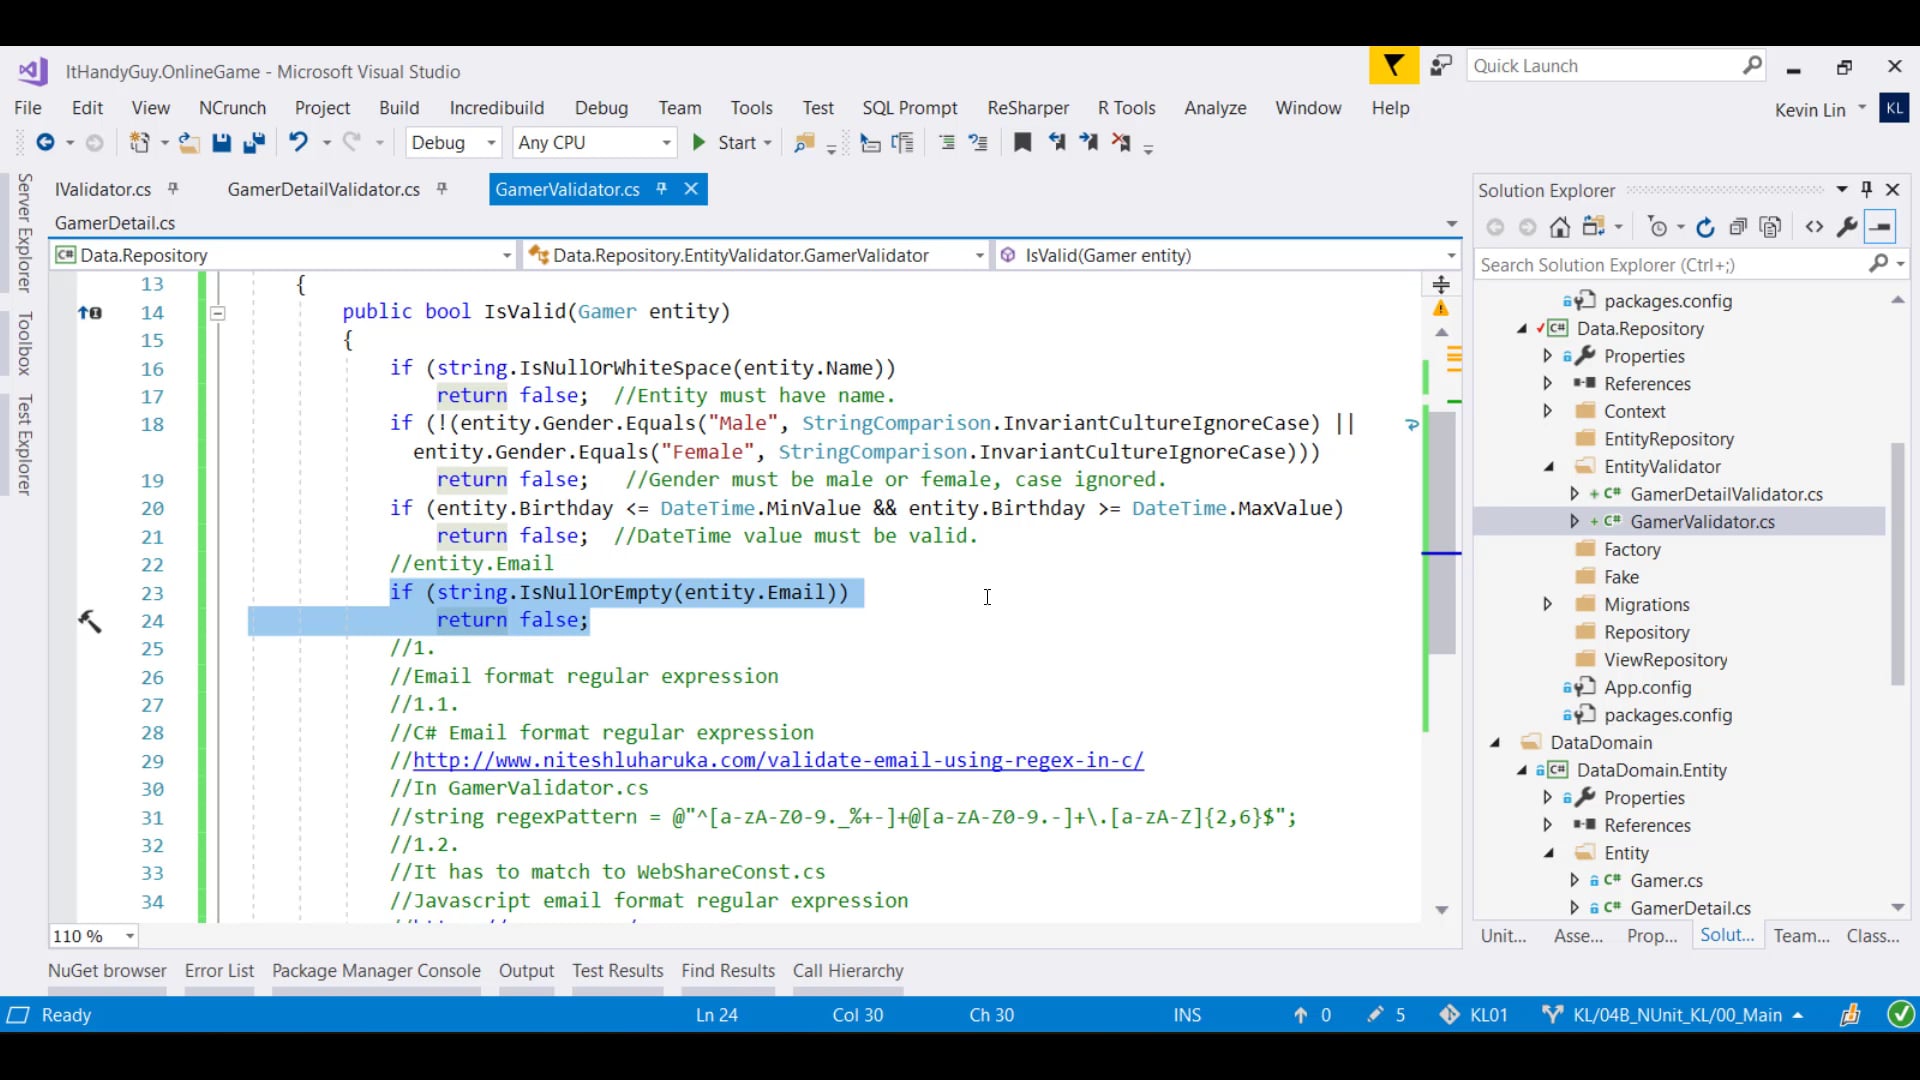The image size is (1920, 1080).
Task: Refresh Solution Explorer with the refresh icon
Action: pyautogui.click(x=1705, y=228)
